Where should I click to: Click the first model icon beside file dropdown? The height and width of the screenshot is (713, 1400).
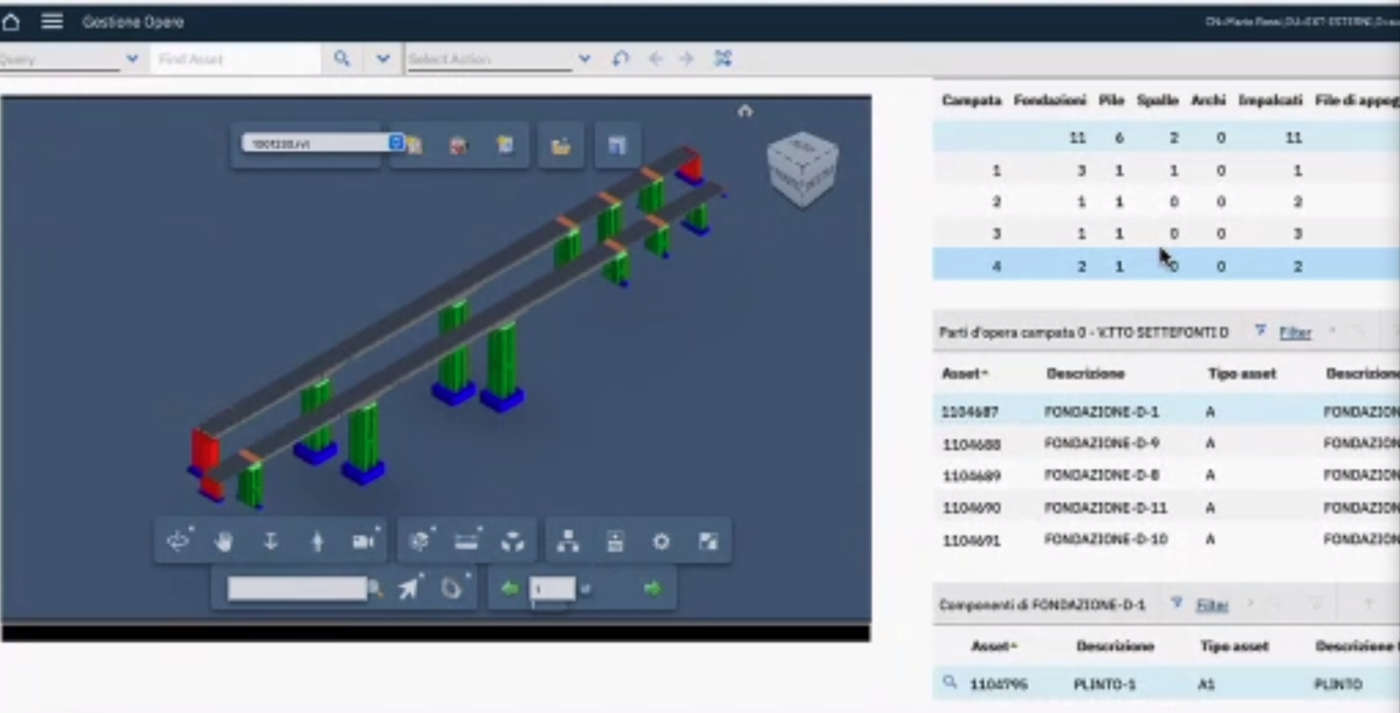pos(413,146)
